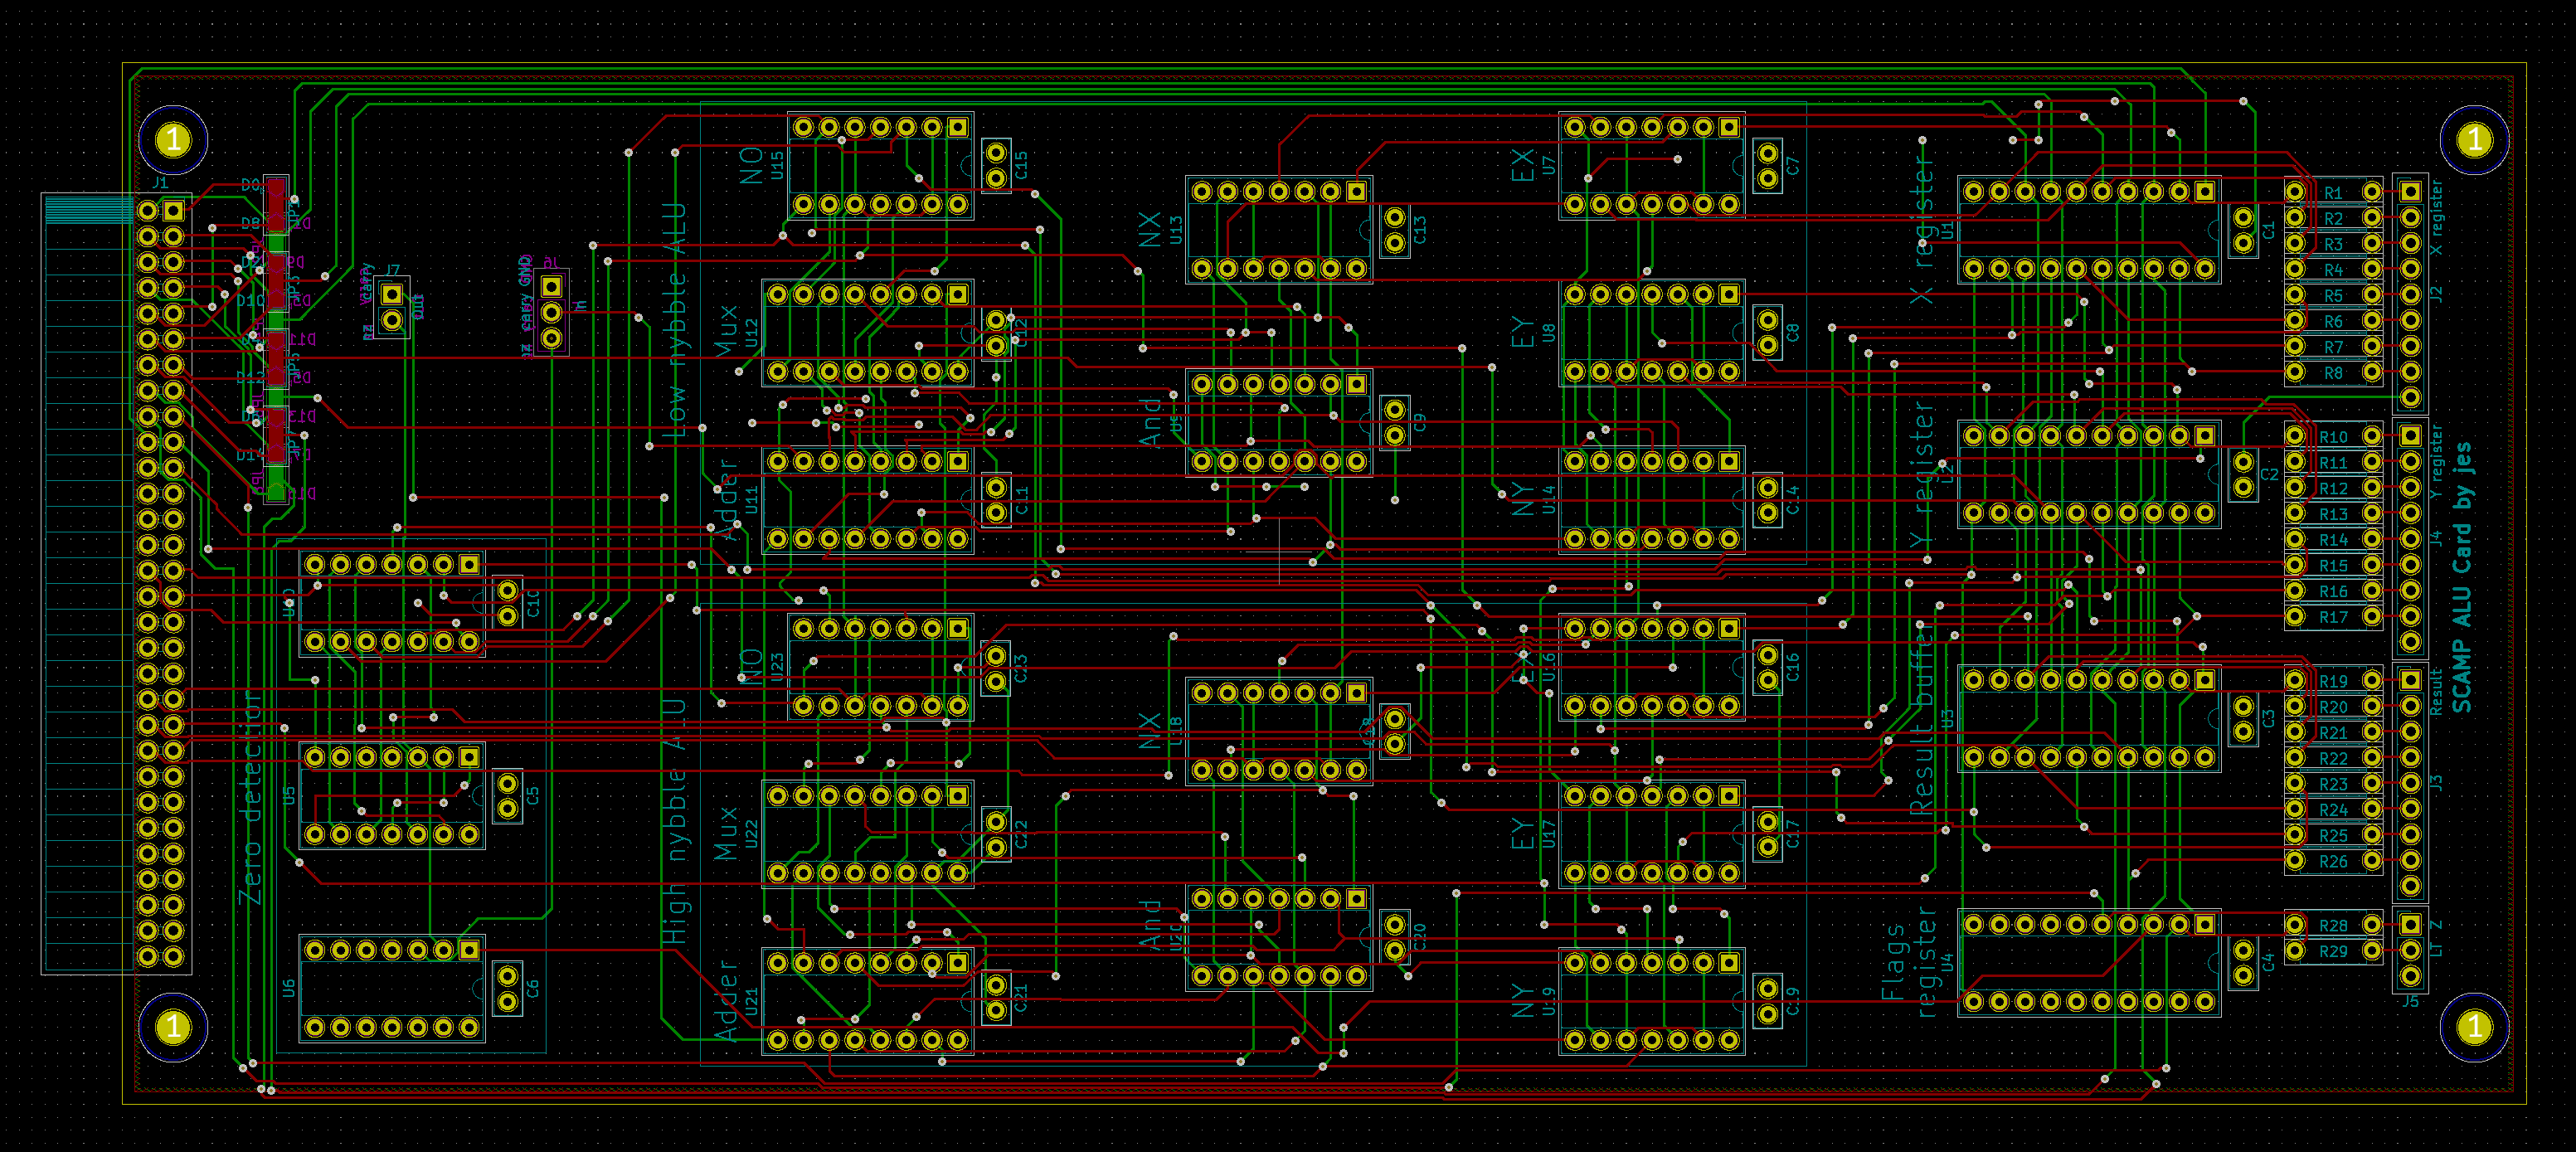This screenshot has width=2576, height=1152.
Task: Click the square top pad of connector J2
Action: (2410, 191)
